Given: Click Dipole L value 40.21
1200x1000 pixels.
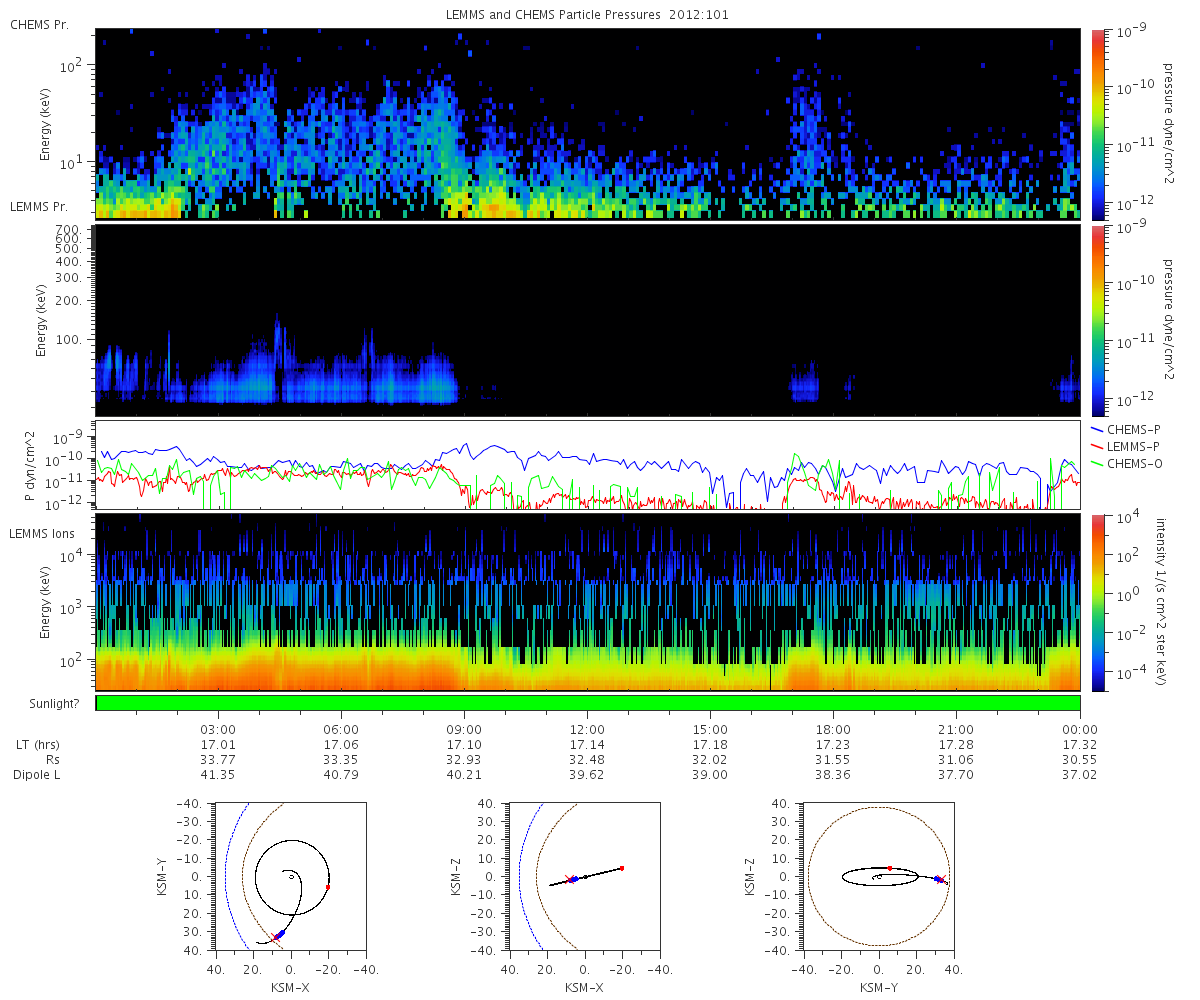Looking at the screenshot, I should pos(465,775).
